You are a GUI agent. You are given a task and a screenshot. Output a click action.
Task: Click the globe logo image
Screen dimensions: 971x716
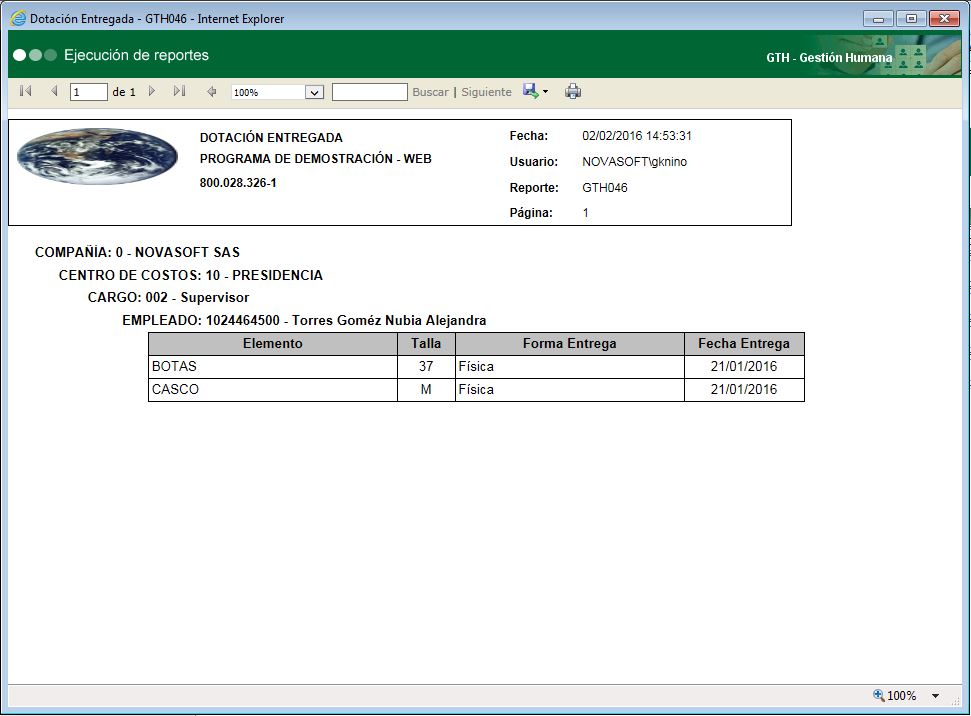point(97,156)
